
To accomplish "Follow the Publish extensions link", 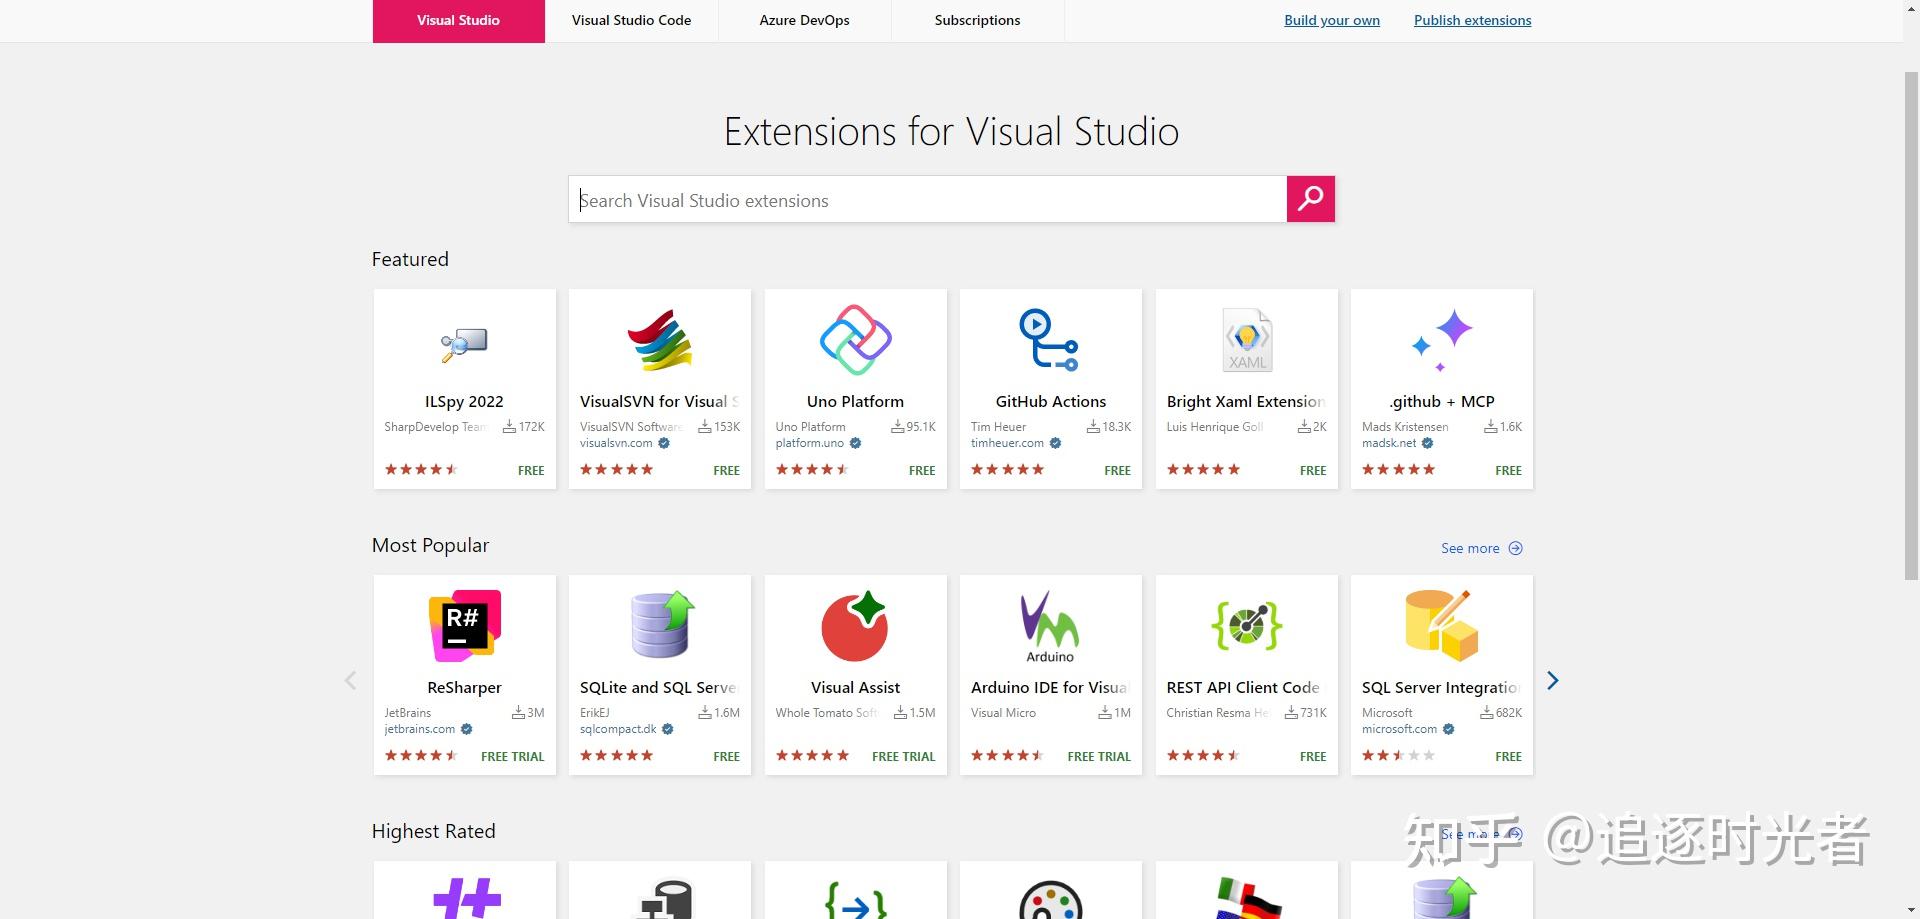I will [1472, 20].
